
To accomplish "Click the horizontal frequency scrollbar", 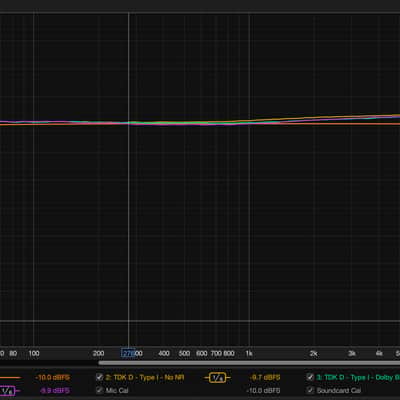I will (x=249, y=363).
